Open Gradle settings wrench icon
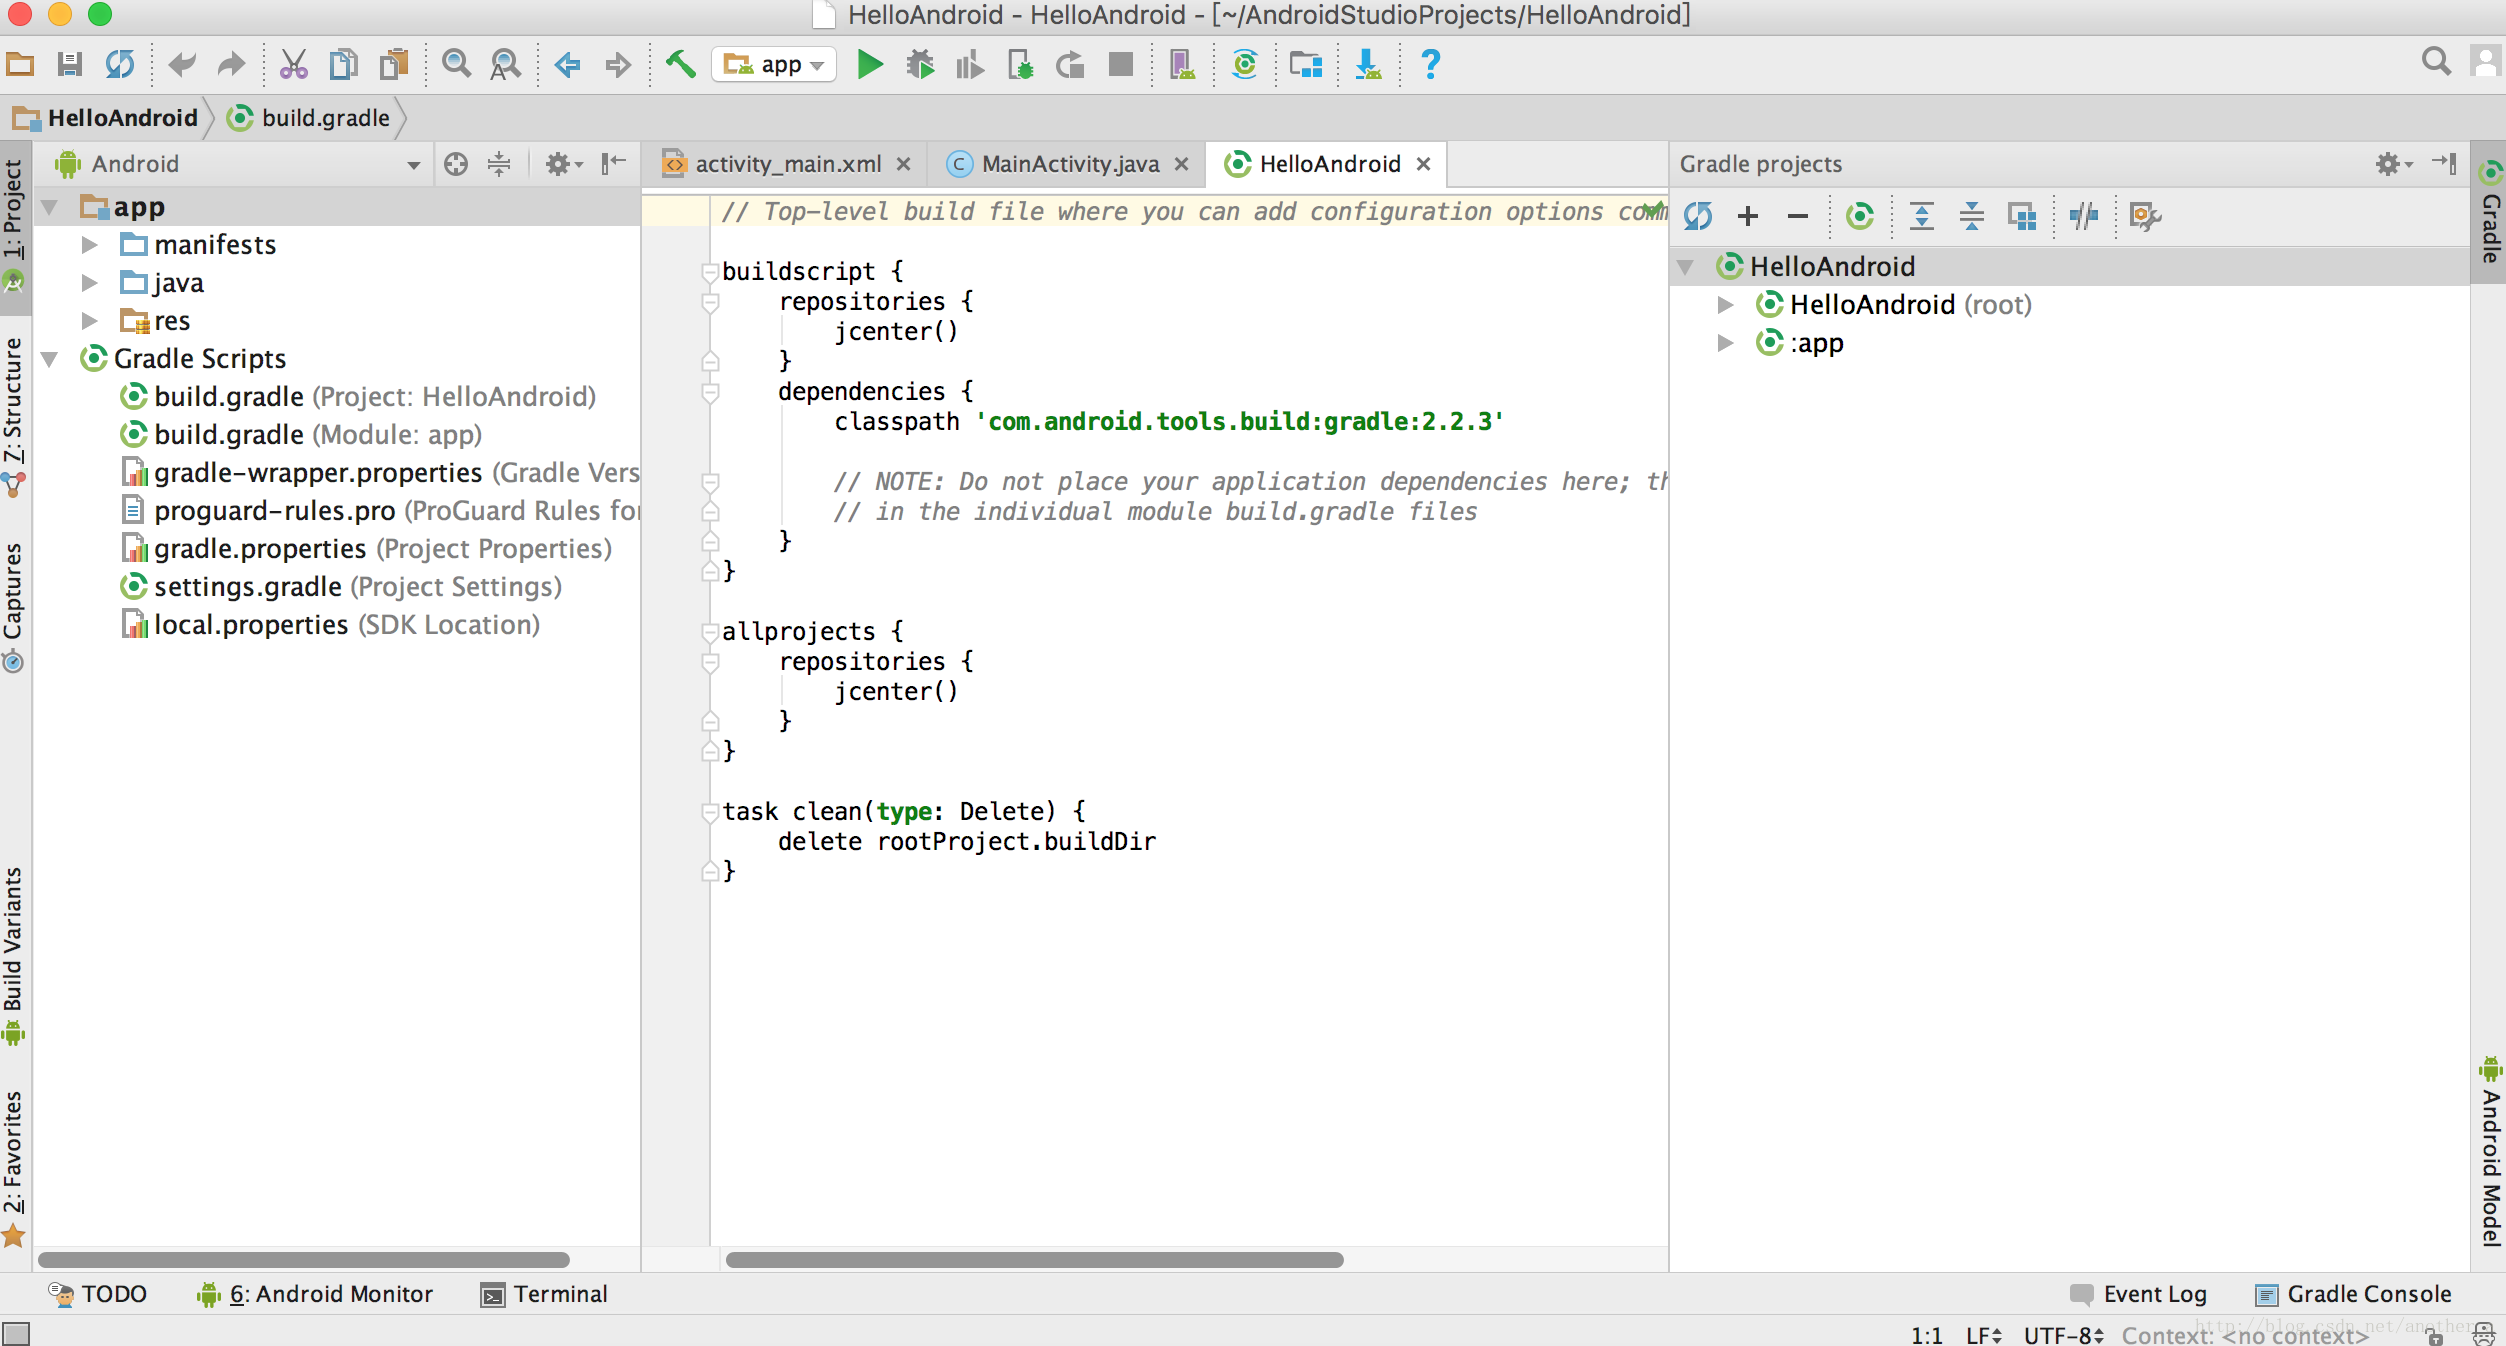This screenshot has width=2506, height=1346. 2146,216
